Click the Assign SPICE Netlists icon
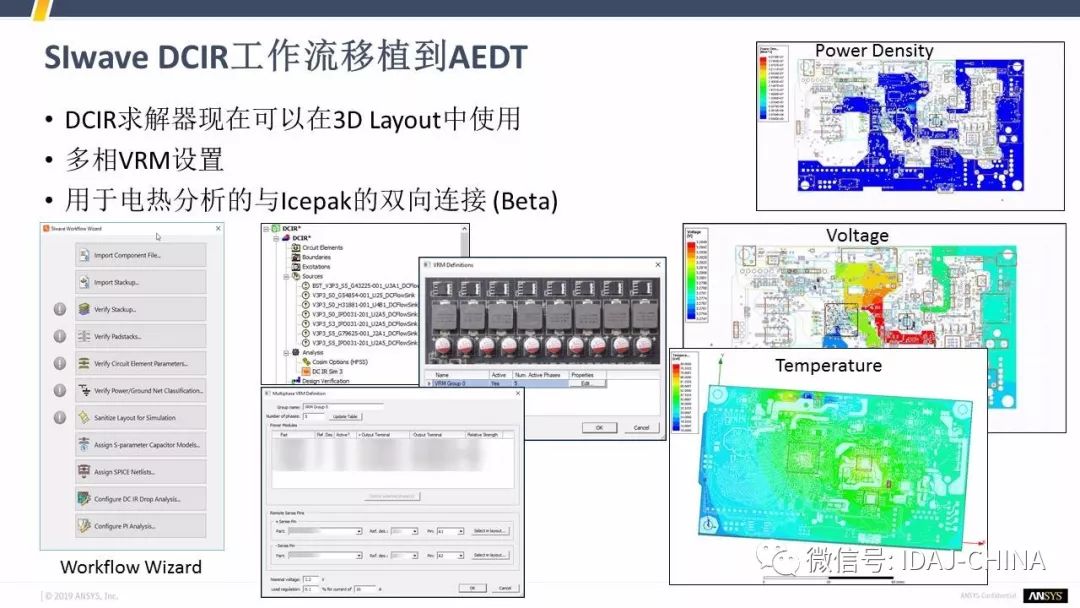The height and width of the screenshot is (608, 1080). (x=84, y=472)
